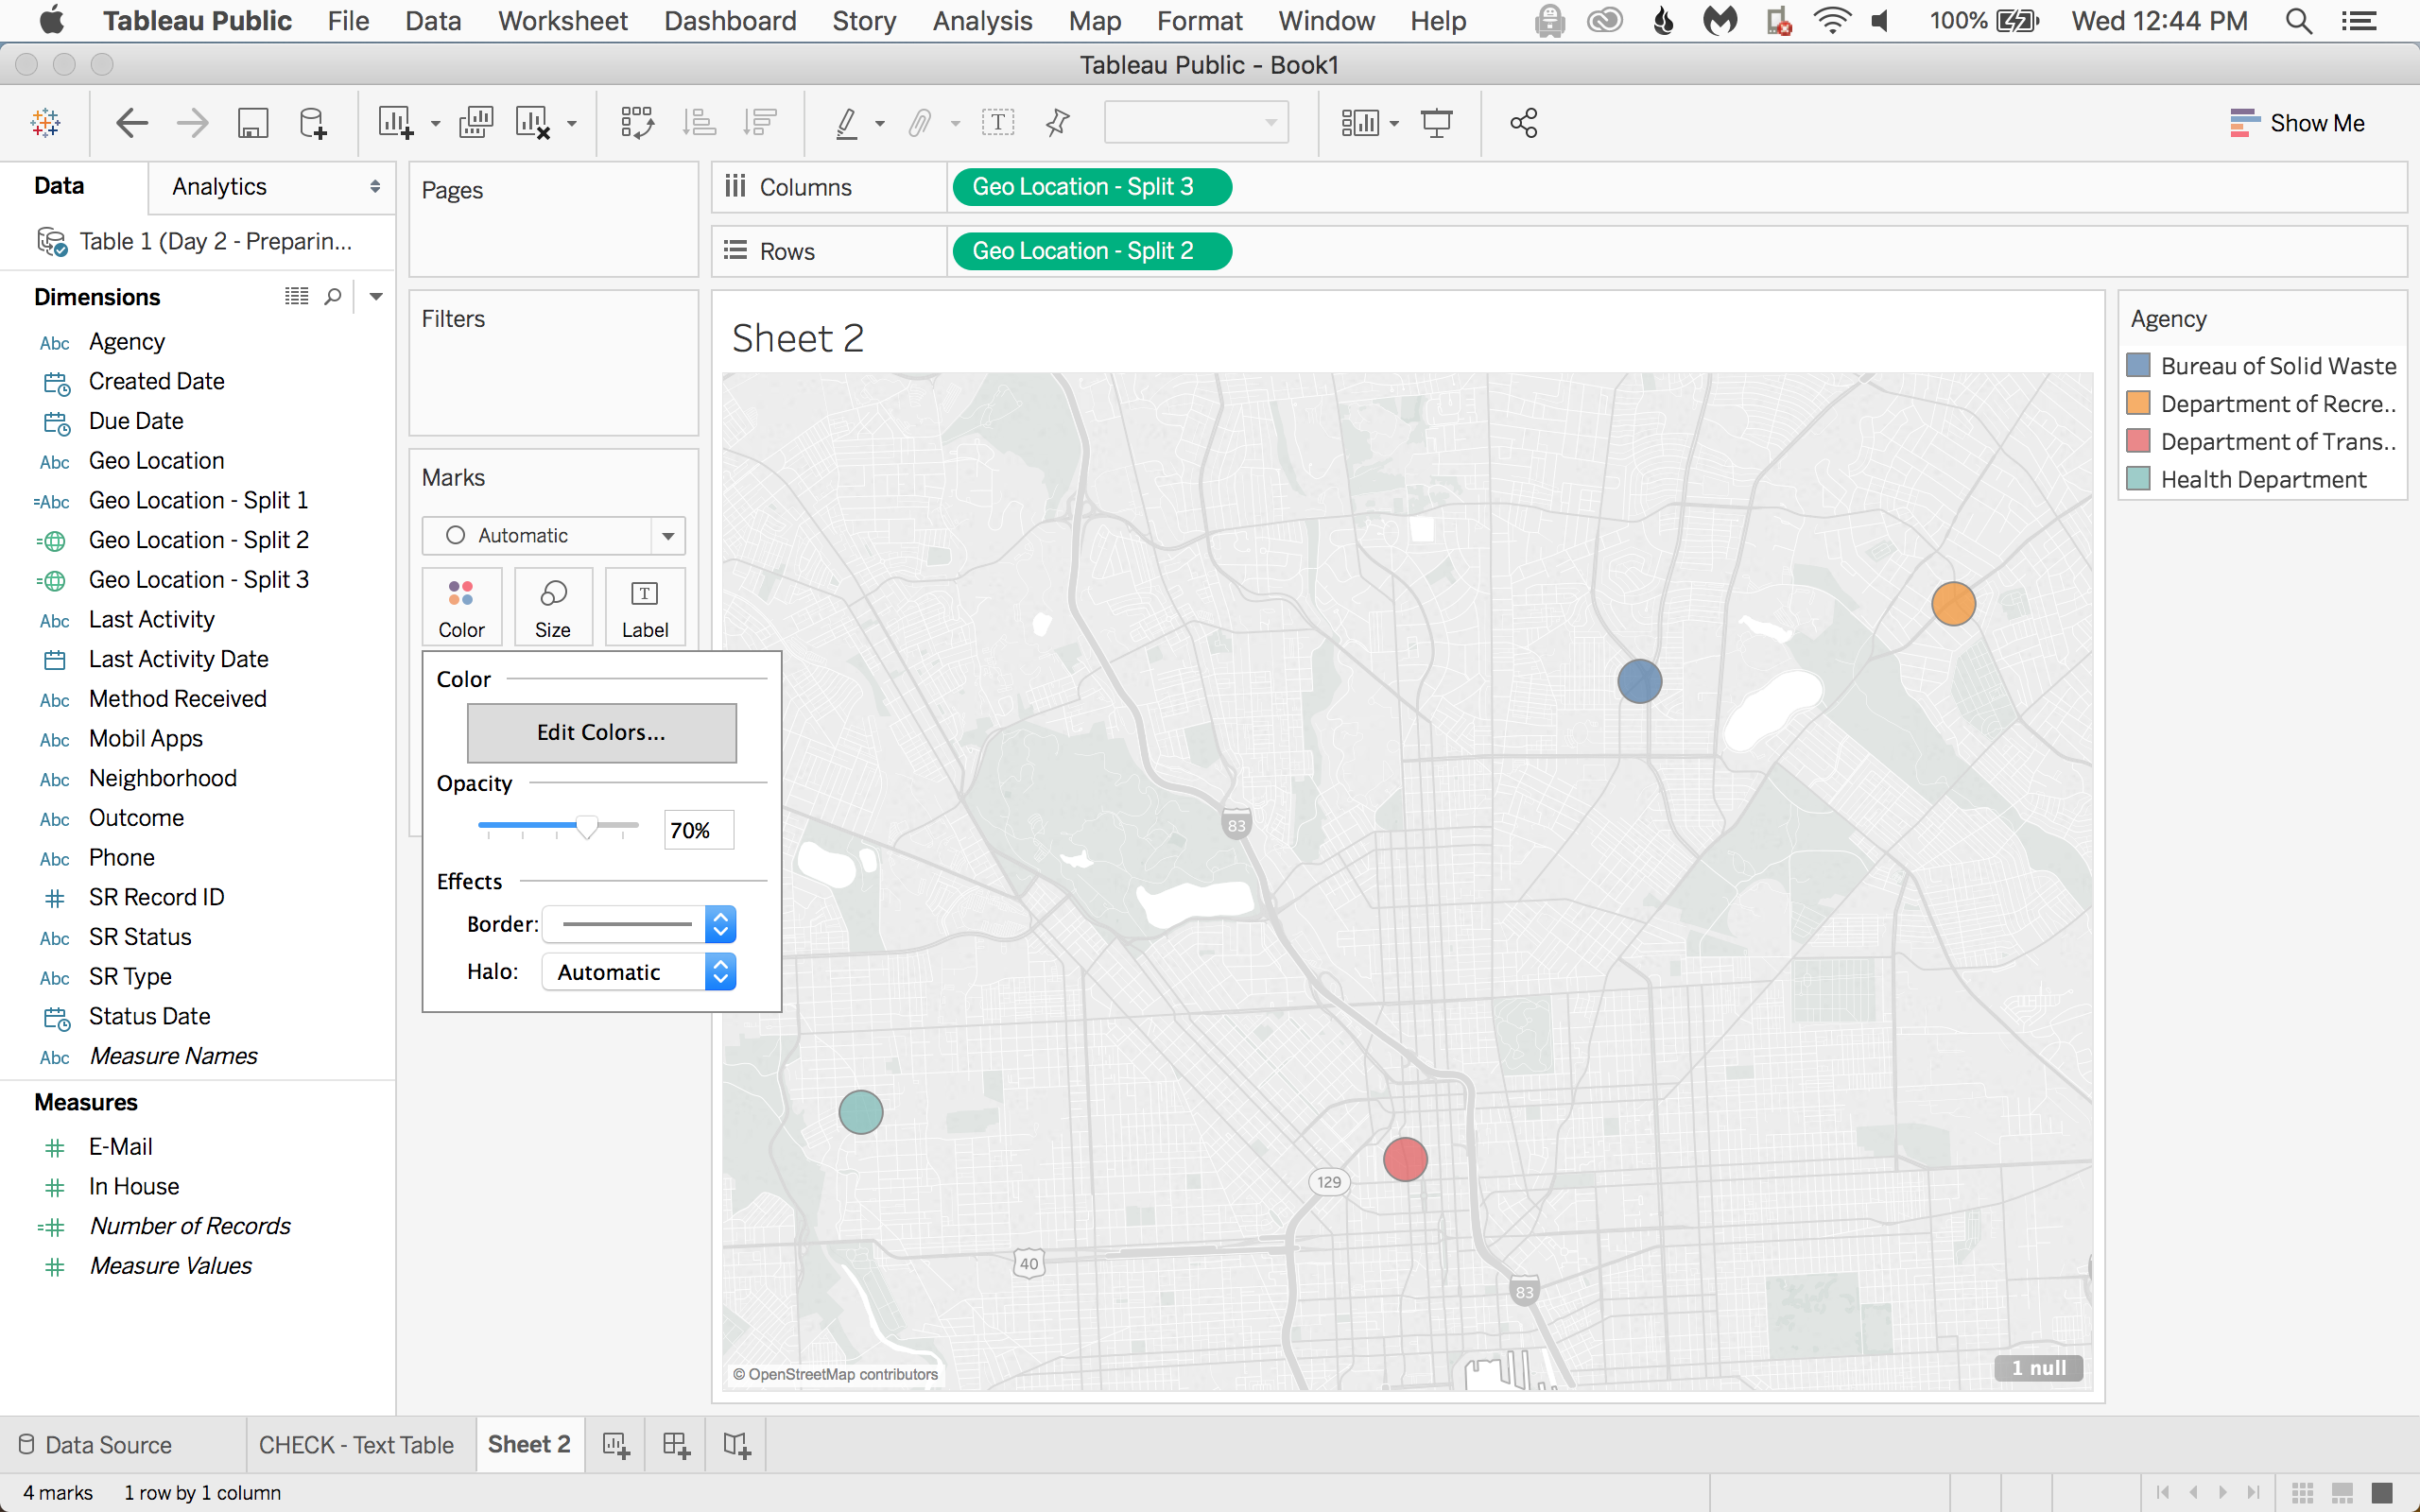Undo with the back arrow icon
The width and height of the screenshot is (2420, 1512).
tap(132, 123)
